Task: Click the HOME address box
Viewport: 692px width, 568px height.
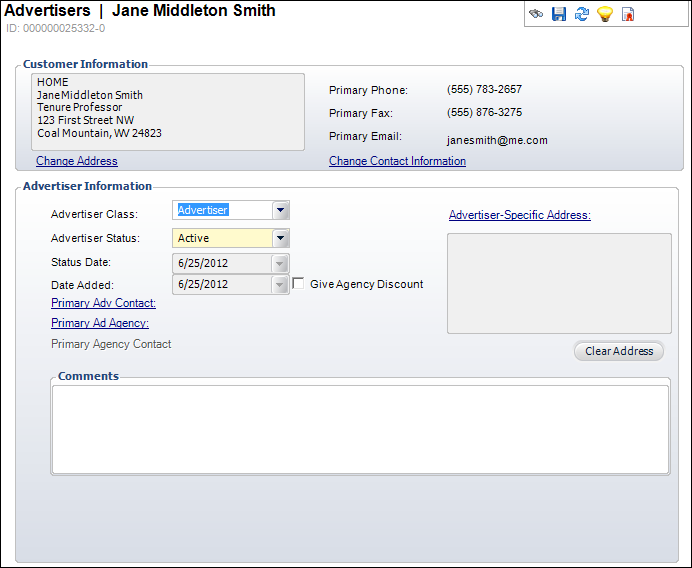Action: 168,111
